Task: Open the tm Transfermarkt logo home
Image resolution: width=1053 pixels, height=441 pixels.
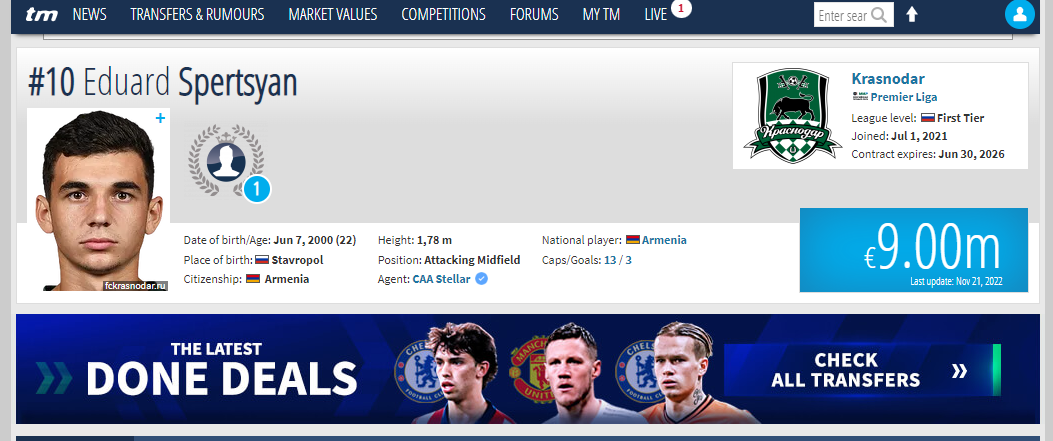Action: point(42,14)
